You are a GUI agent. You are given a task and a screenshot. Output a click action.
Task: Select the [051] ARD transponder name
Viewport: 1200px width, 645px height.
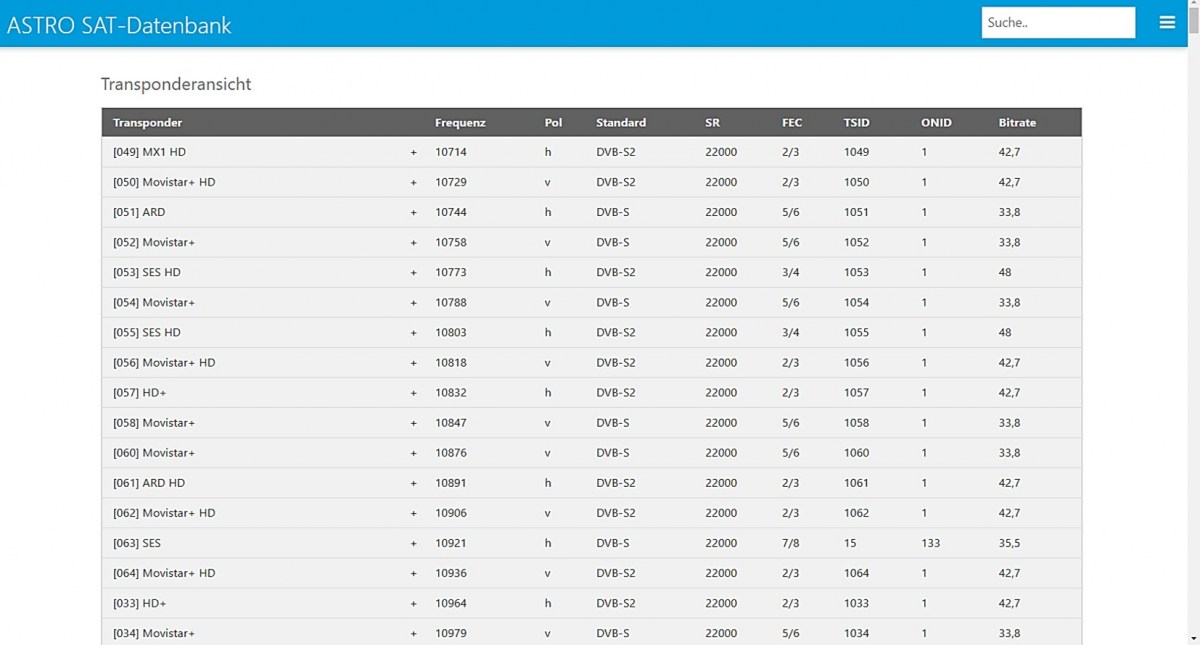[x=139, y=212]
